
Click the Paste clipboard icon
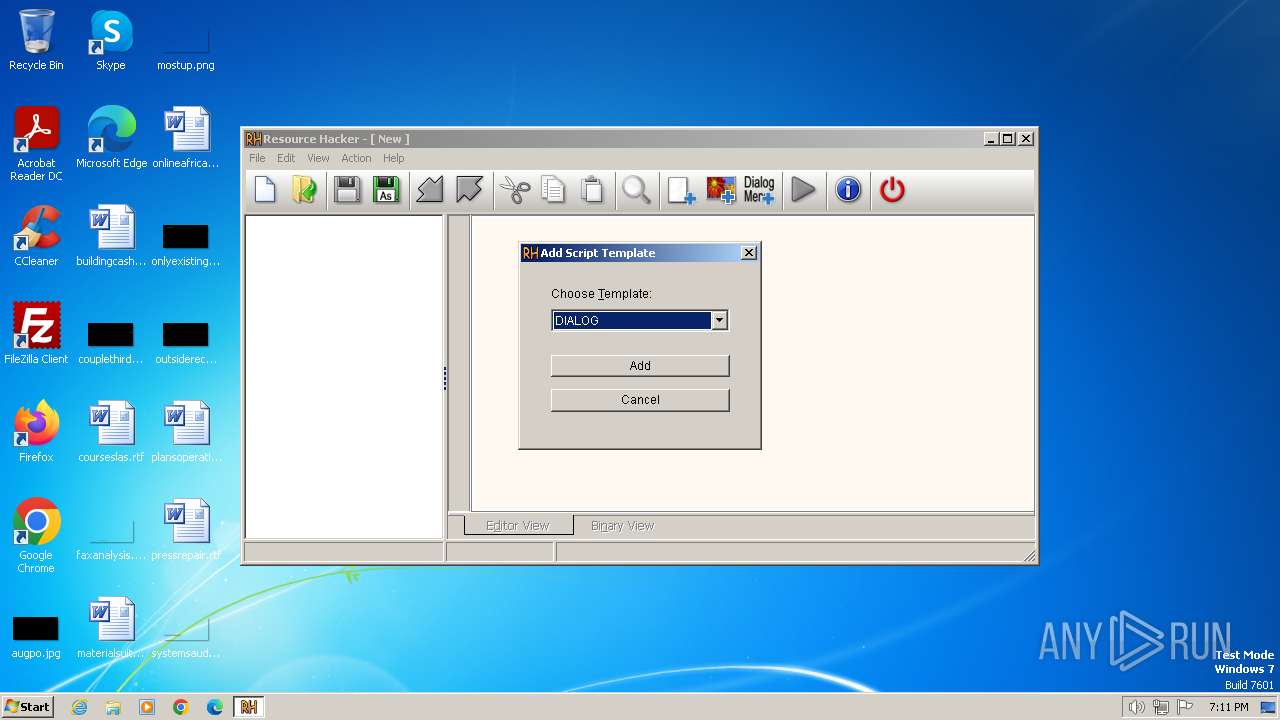592,189
